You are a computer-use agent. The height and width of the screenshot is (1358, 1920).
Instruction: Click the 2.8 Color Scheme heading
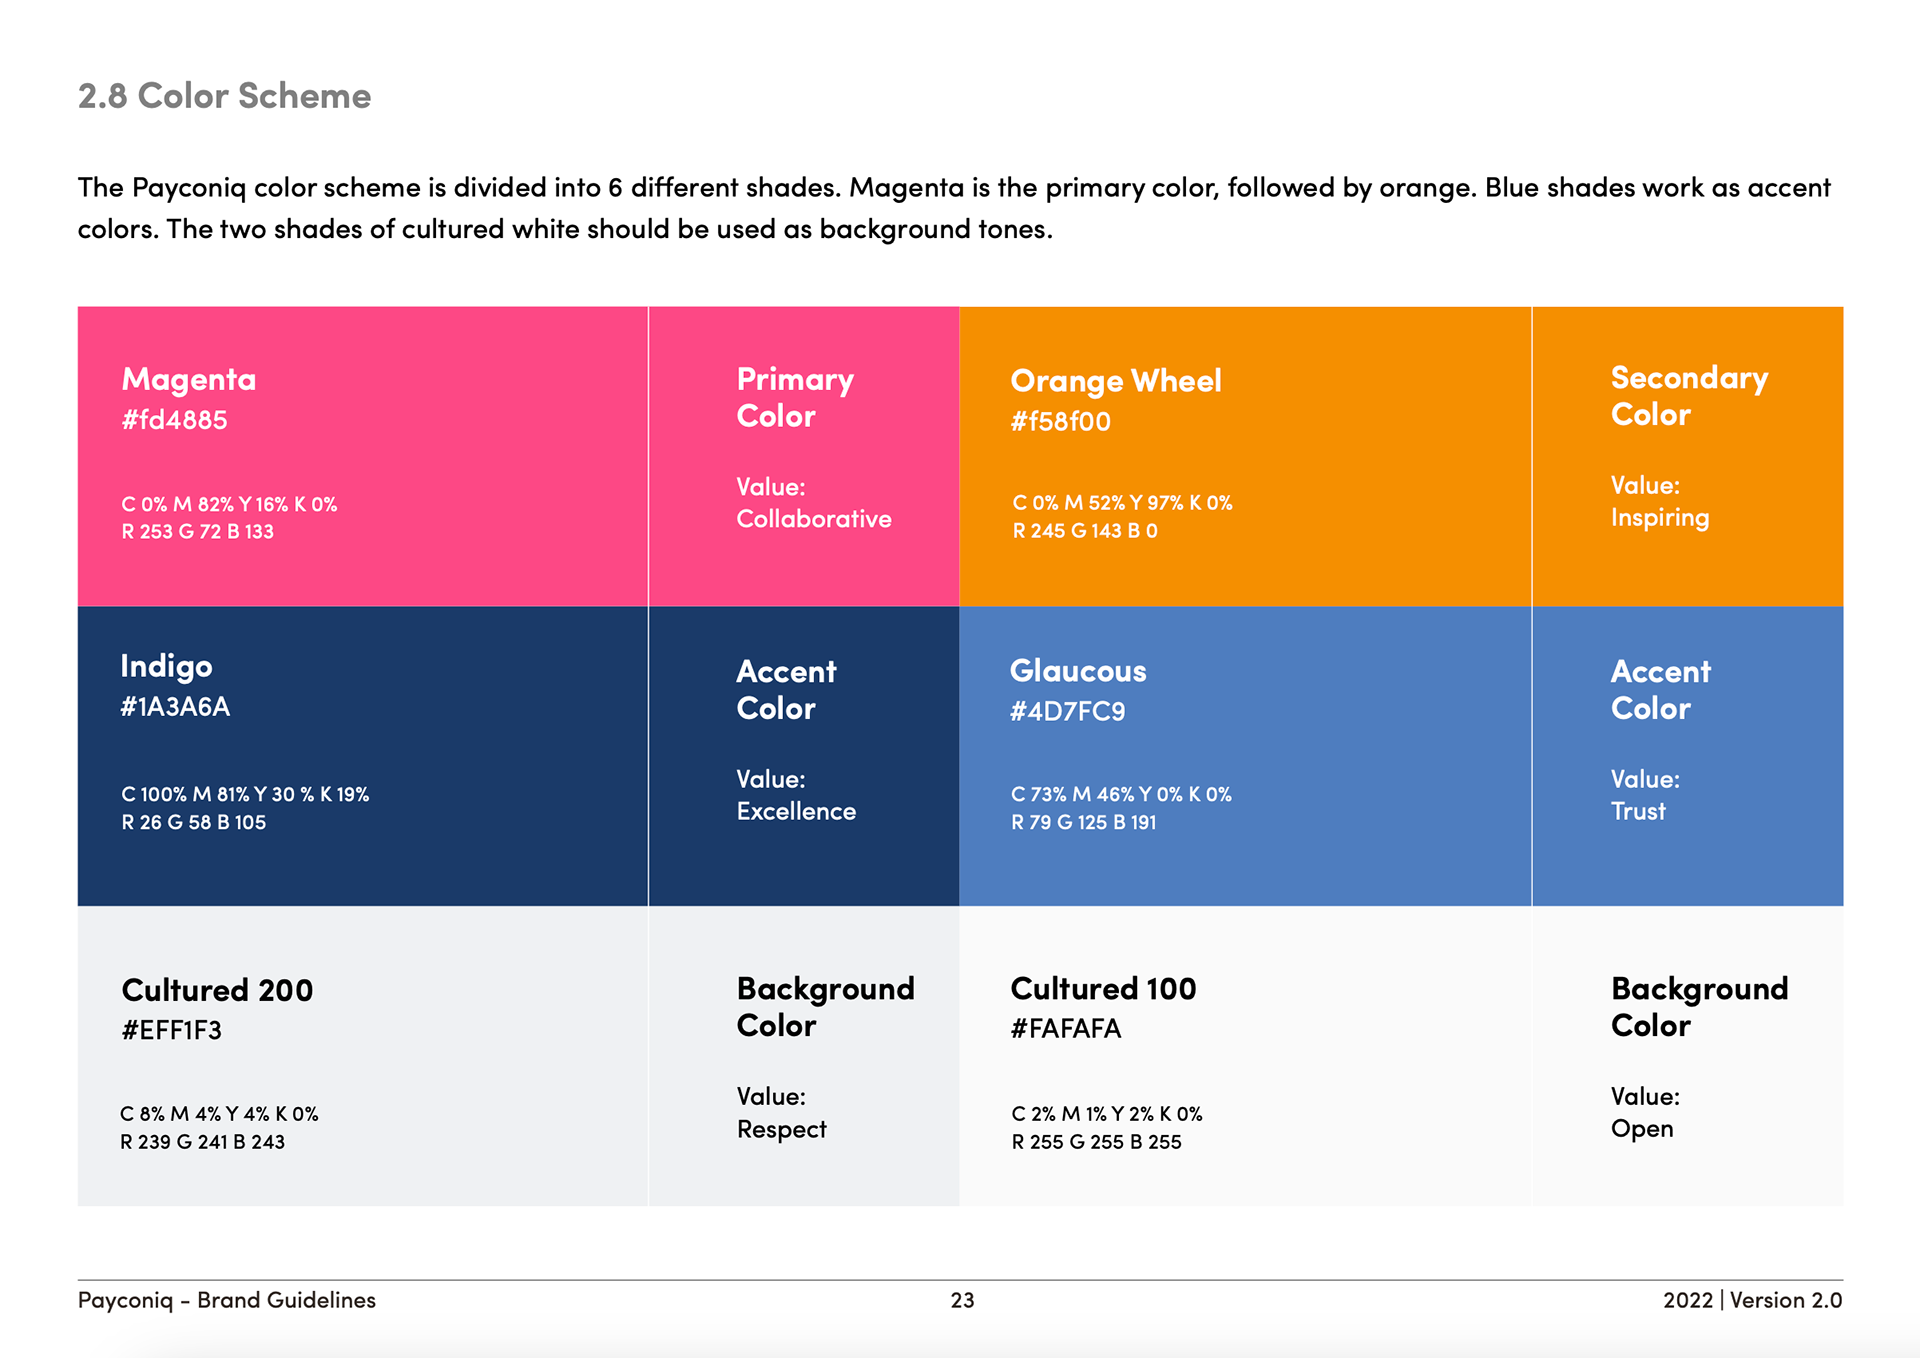click(x=224, y=96)
